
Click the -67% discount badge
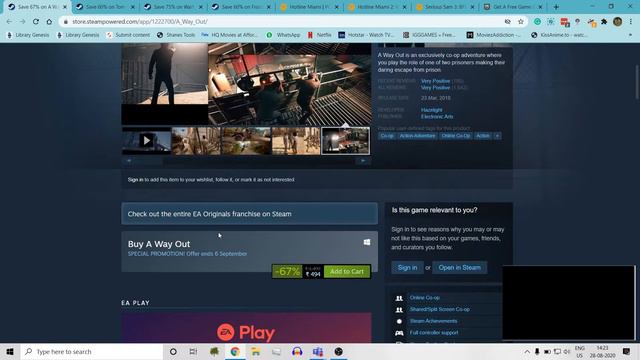pyautogui.click(x=287, y=271)
